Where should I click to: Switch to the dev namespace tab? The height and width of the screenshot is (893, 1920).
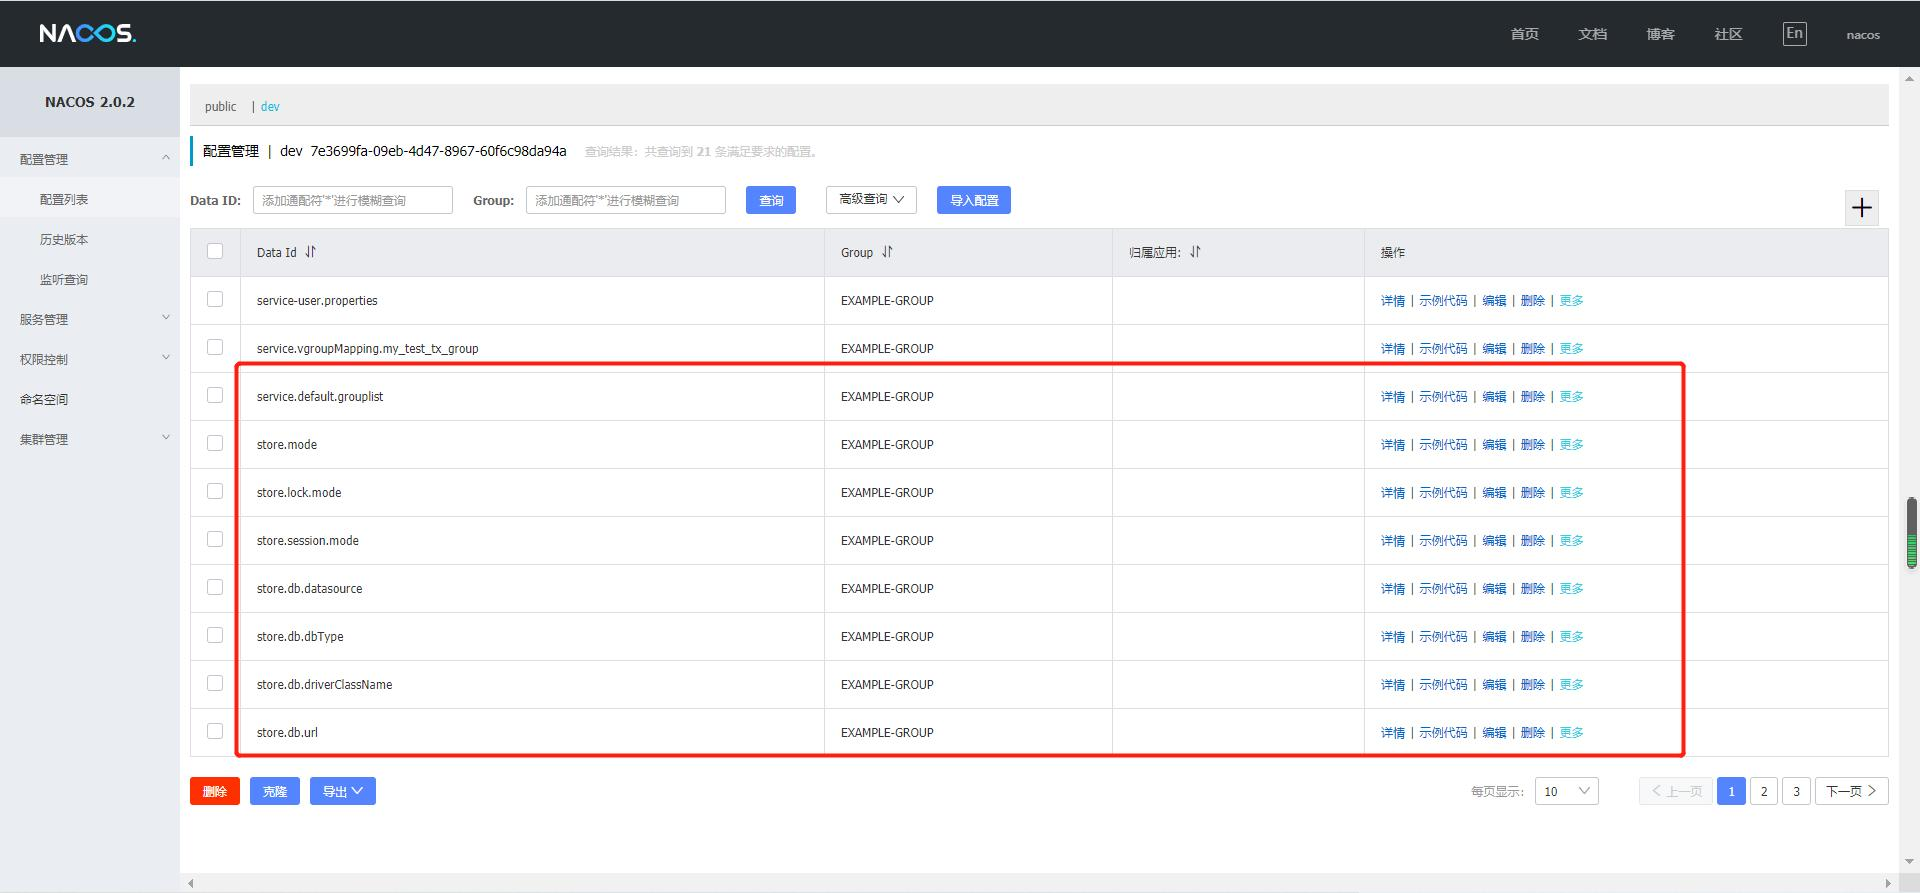[270, 106]
